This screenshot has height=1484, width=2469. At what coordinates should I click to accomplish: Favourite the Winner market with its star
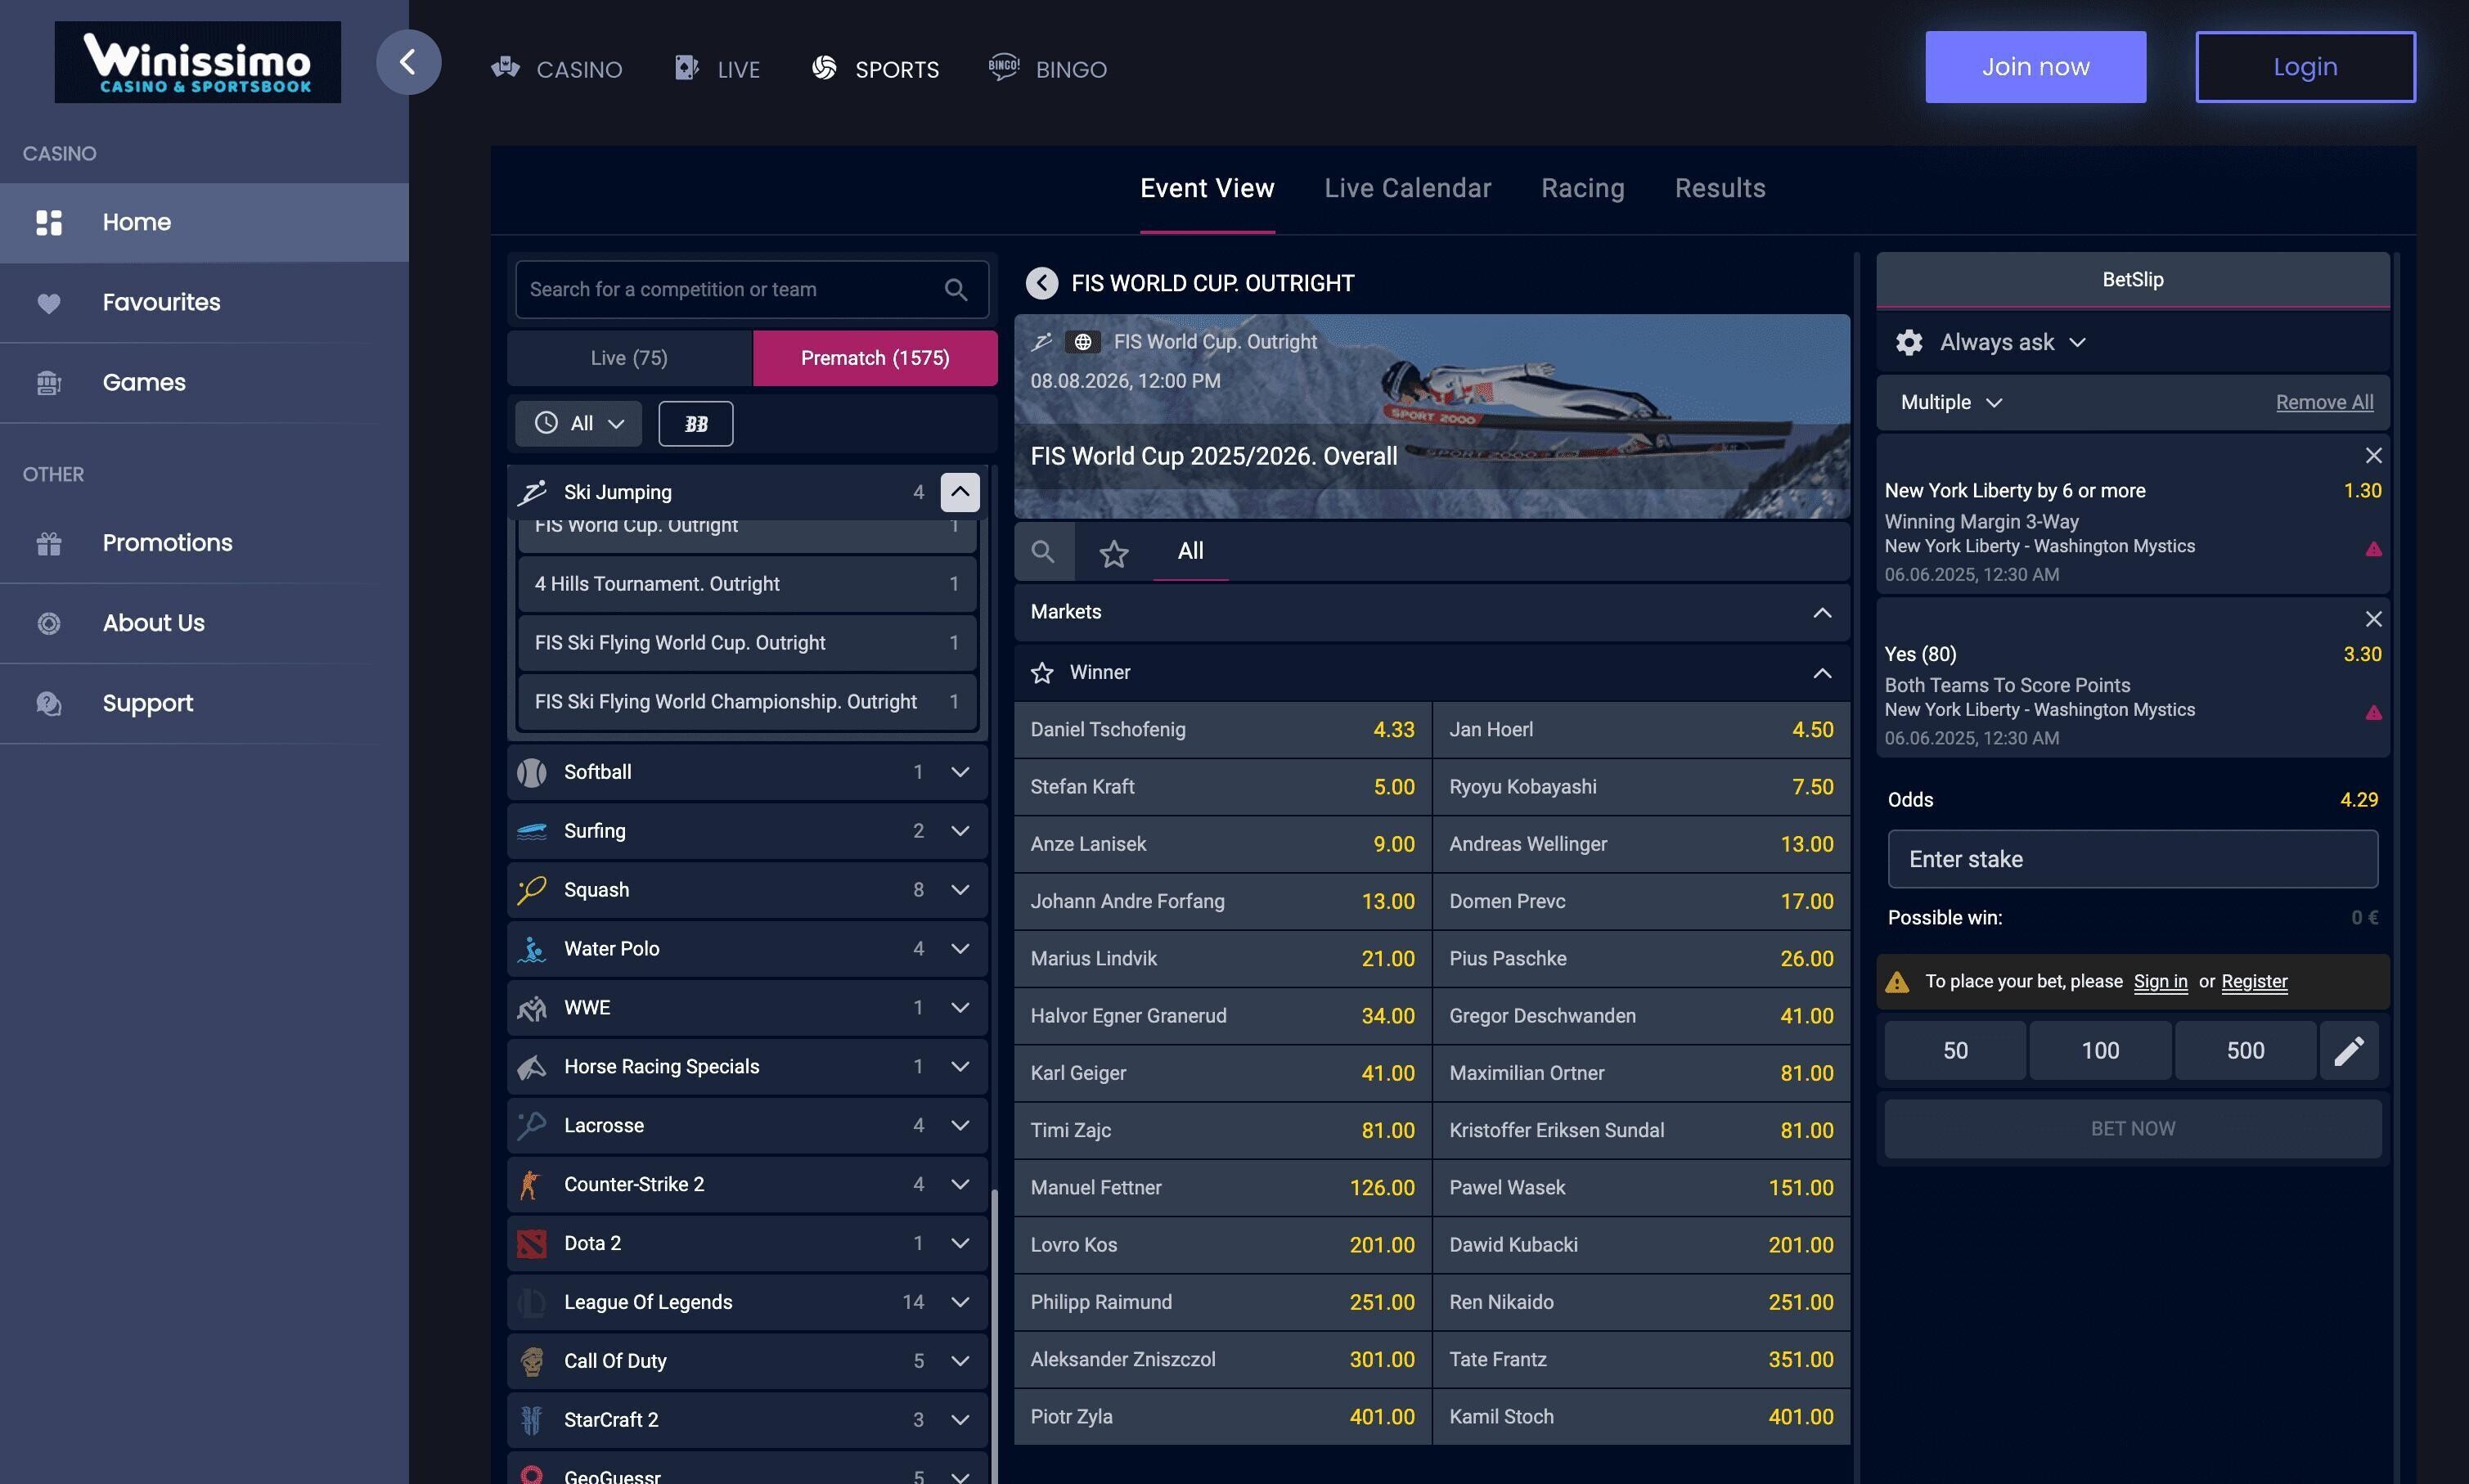click(1041, 673)
